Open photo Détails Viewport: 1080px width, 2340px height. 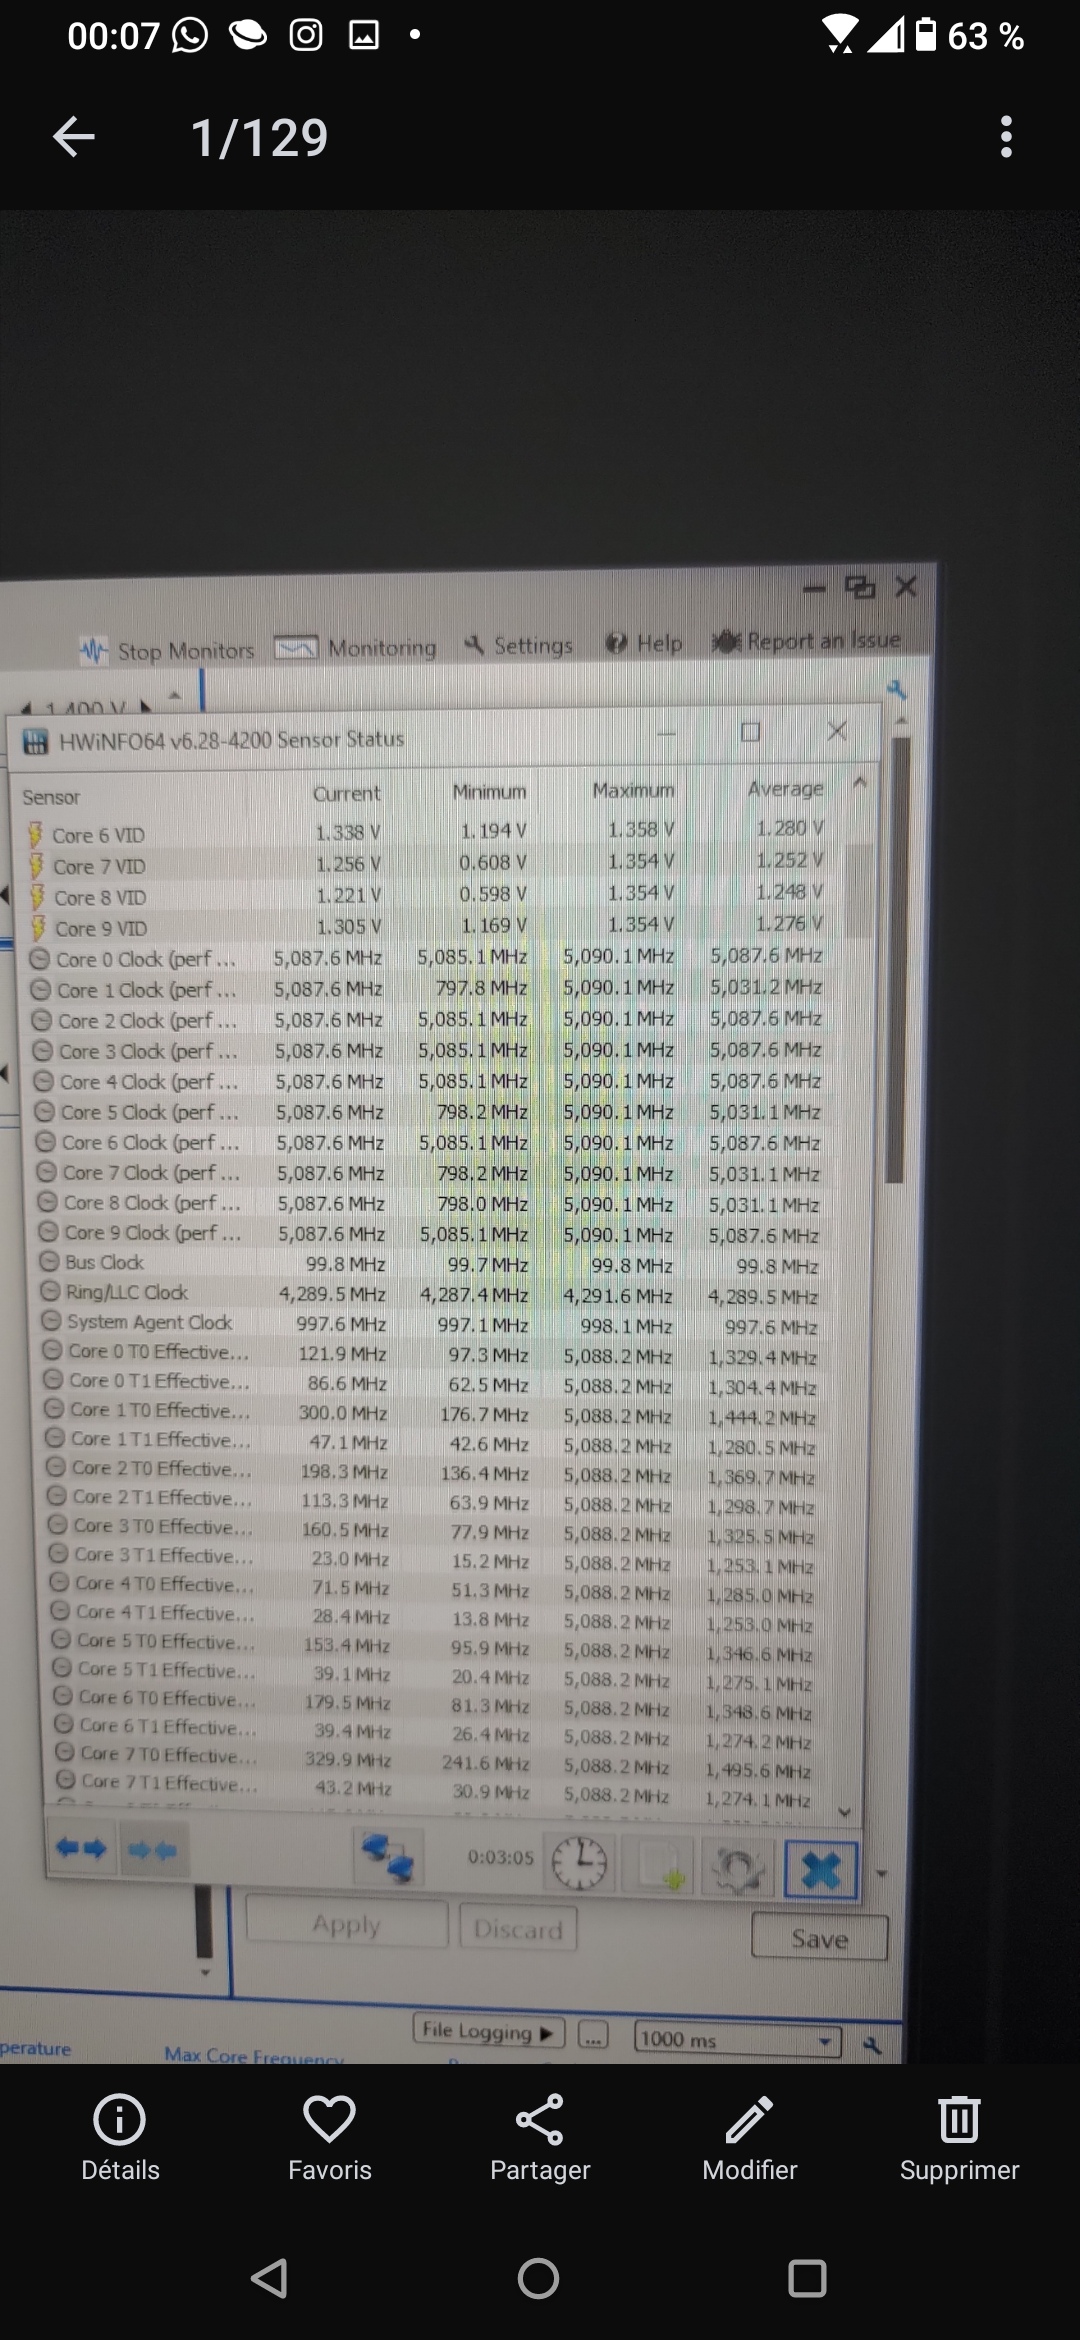point(120,2139)
